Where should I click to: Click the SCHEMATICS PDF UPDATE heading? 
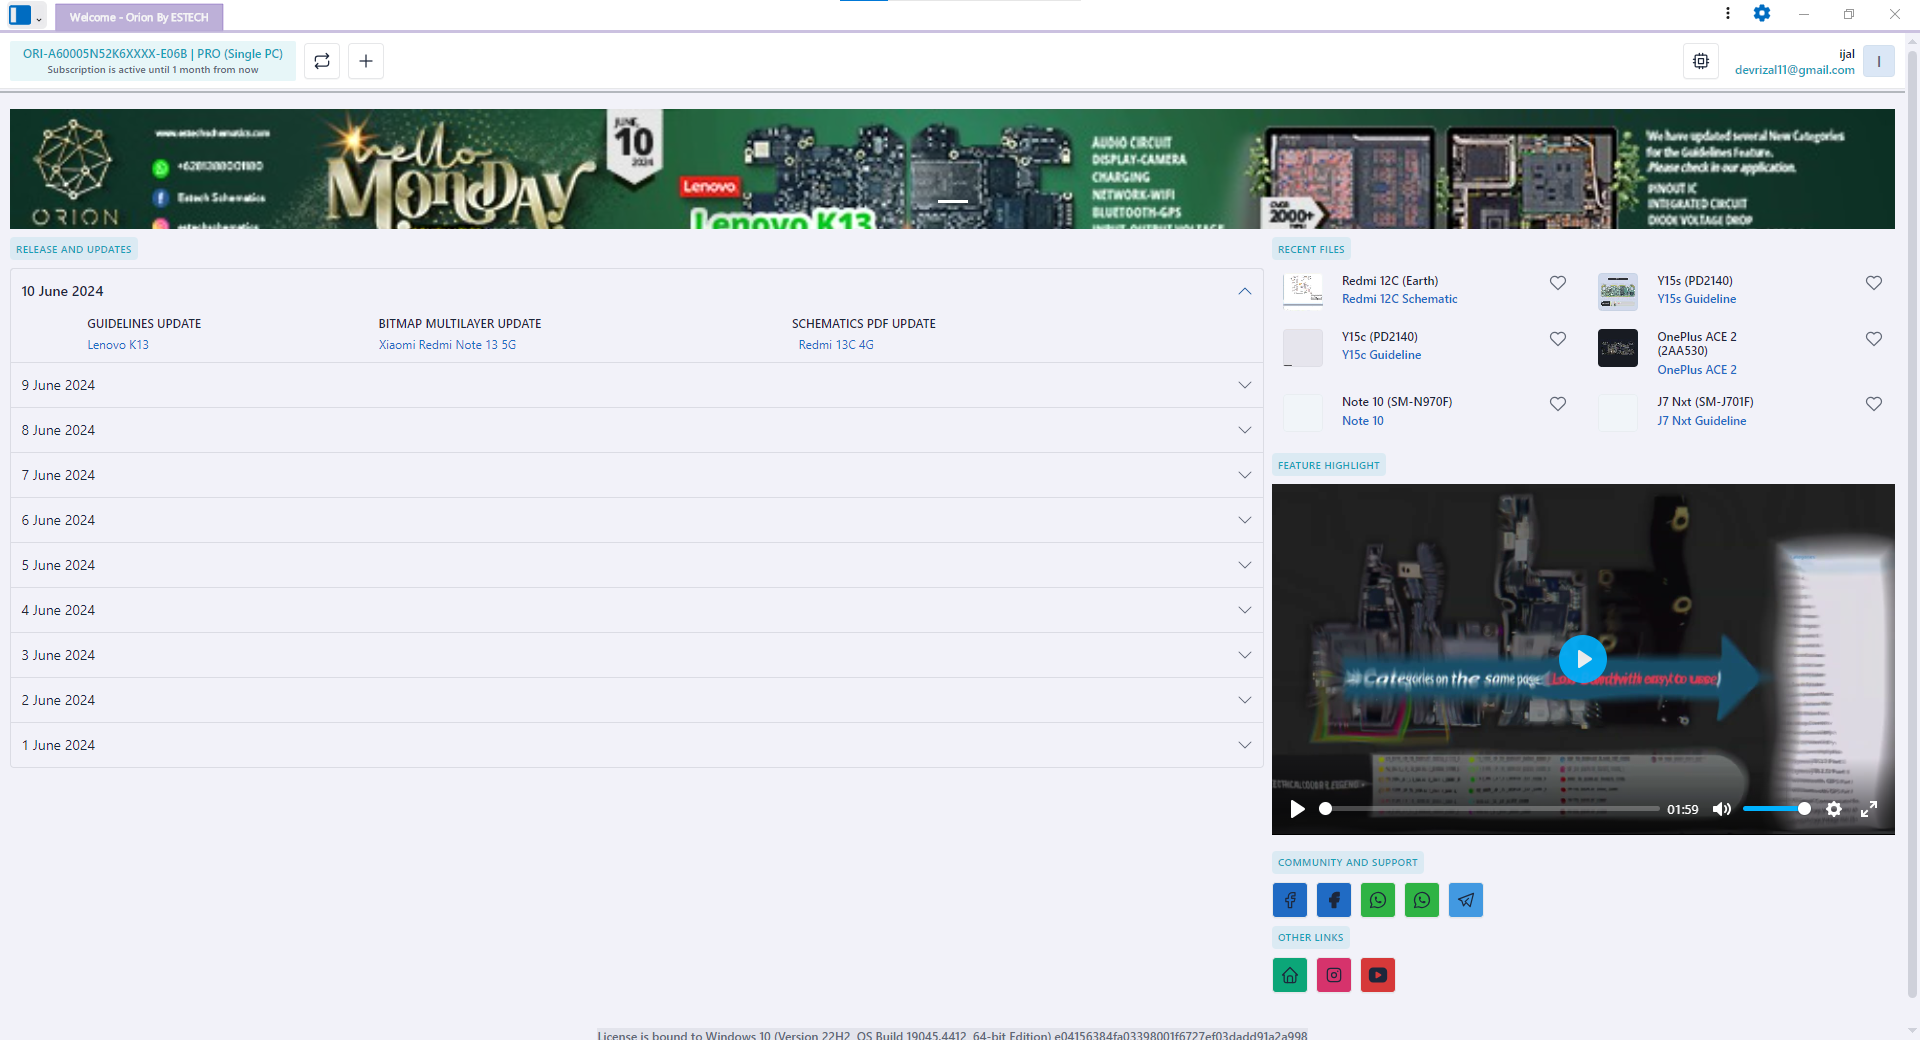864,324
